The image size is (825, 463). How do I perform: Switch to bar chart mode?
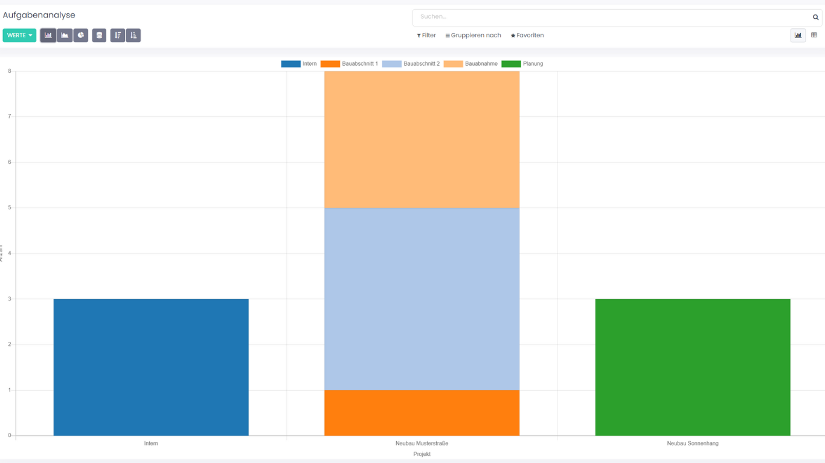(x=48, y=35)
